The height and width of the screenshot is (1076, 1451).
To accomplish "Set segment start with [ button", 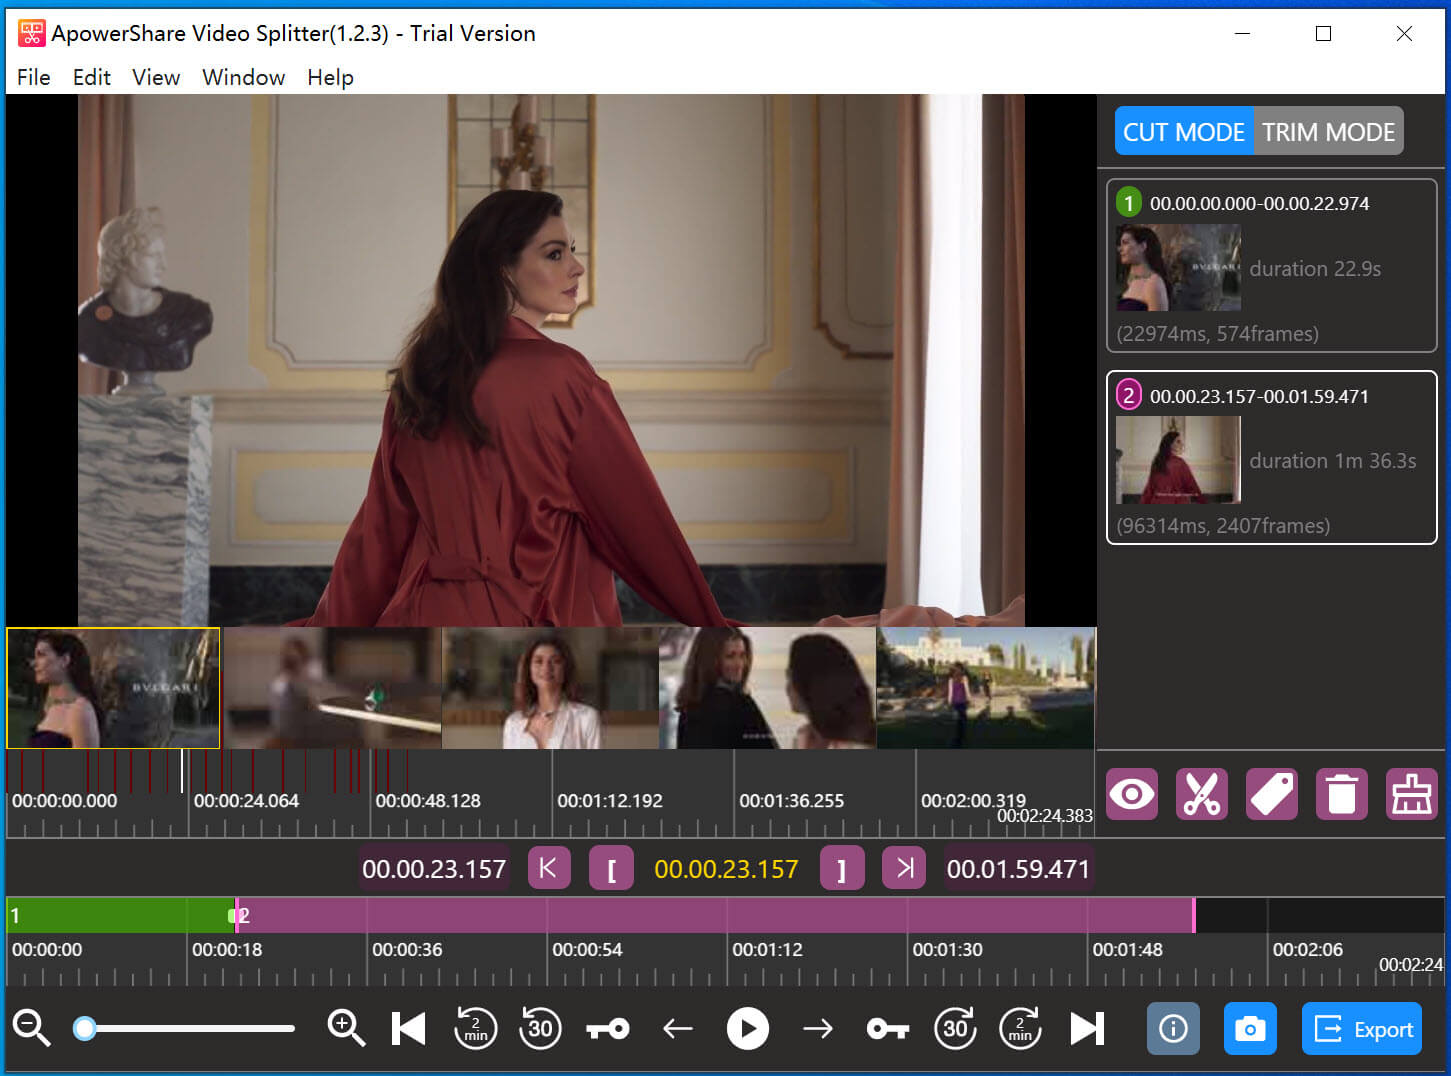I will tap(611, 869).
